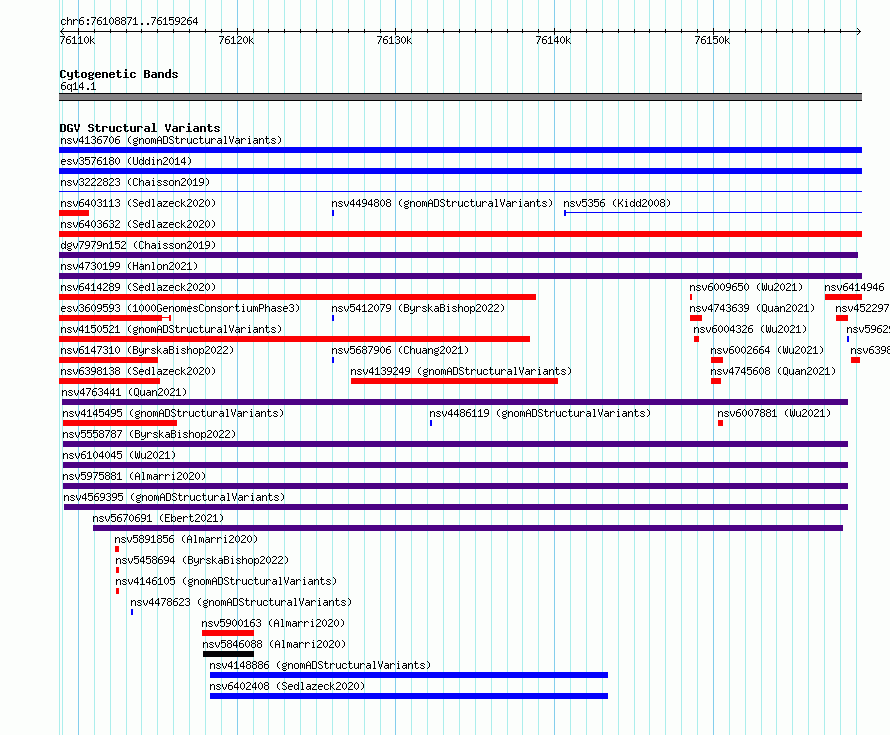Select nsv4148886 gnomAD variant label
Viewport: 890px width, 735px height.
tap(320, 665)
